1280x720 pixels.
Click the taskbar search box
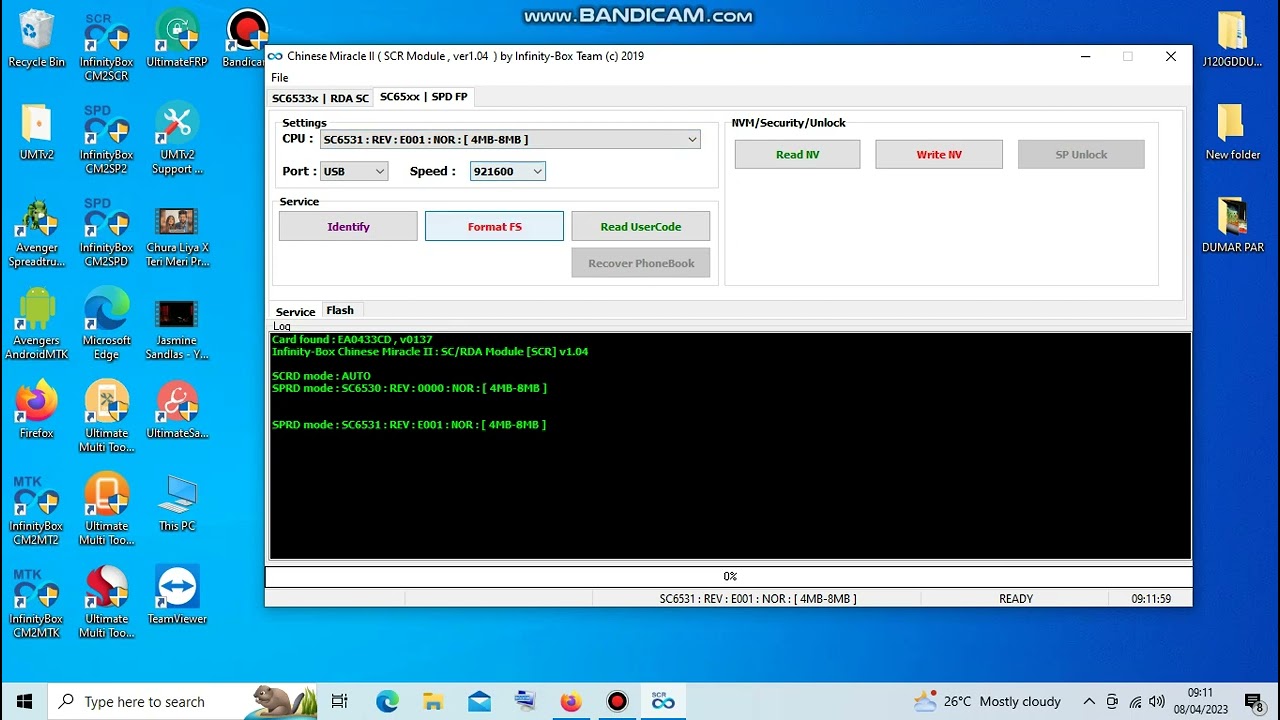click(x=183, y=701)
